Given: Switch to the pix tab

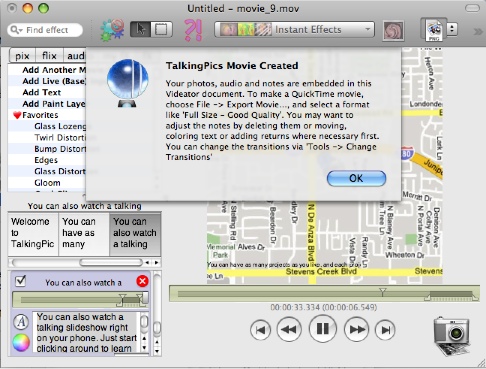Looking at the screenshot, I should click(x=22, y=56).
